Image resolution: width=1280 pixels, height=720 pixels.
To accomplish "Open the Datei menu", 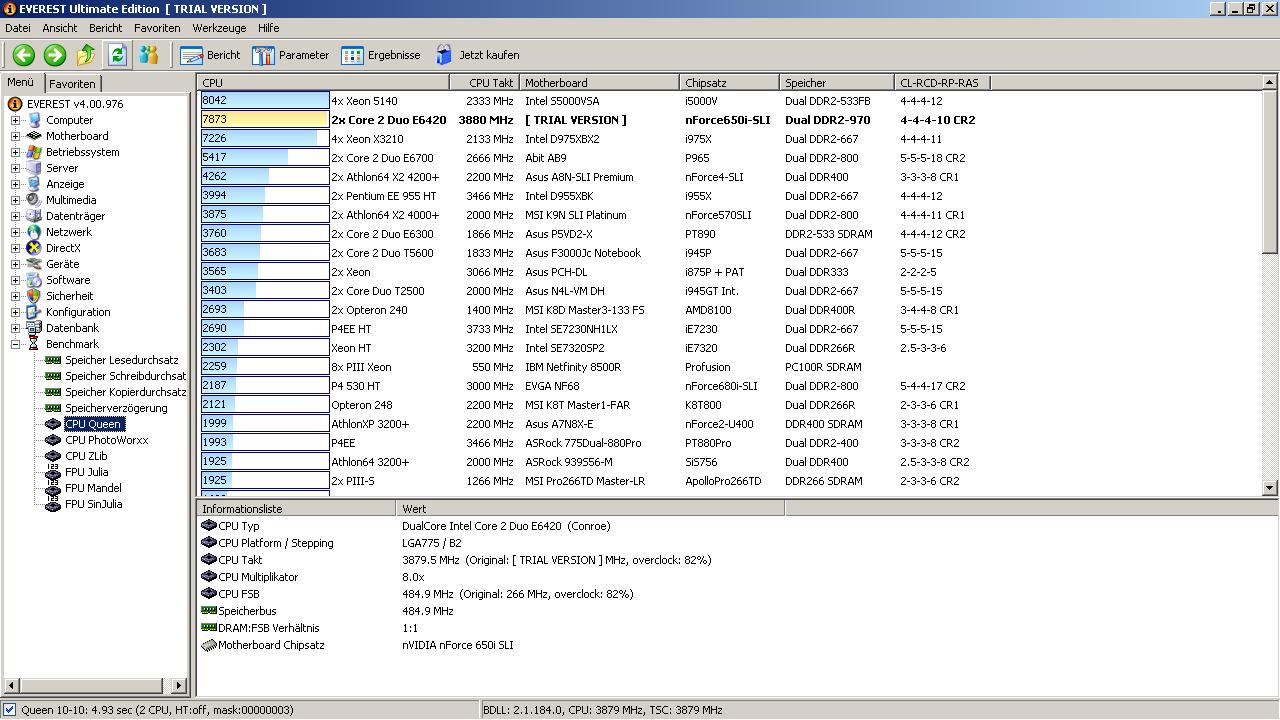I will (x=18, y=28).
